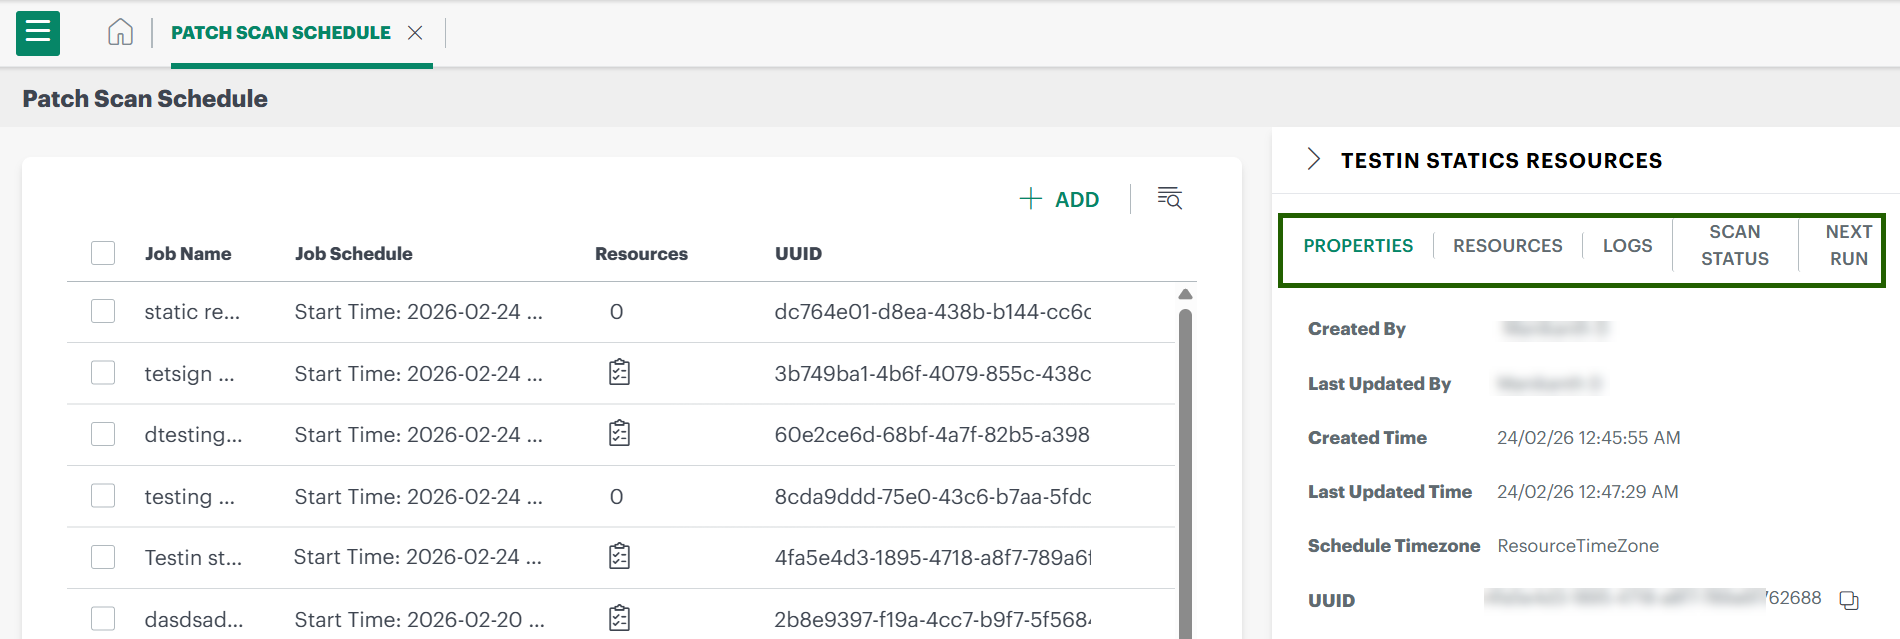The image size is (1900, 639).
Task: Collapse the TESTIN STATICS RESOURCES panel chevron
Action: pos(1314,159)
